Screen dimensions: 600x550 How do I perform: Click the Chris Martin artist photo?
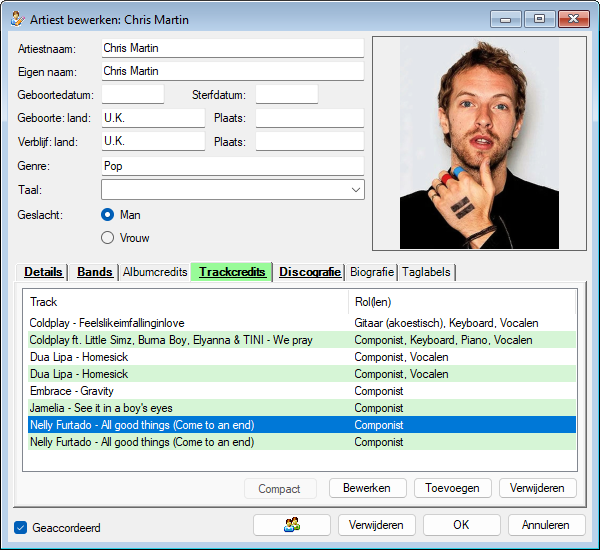tap(479, 144)
